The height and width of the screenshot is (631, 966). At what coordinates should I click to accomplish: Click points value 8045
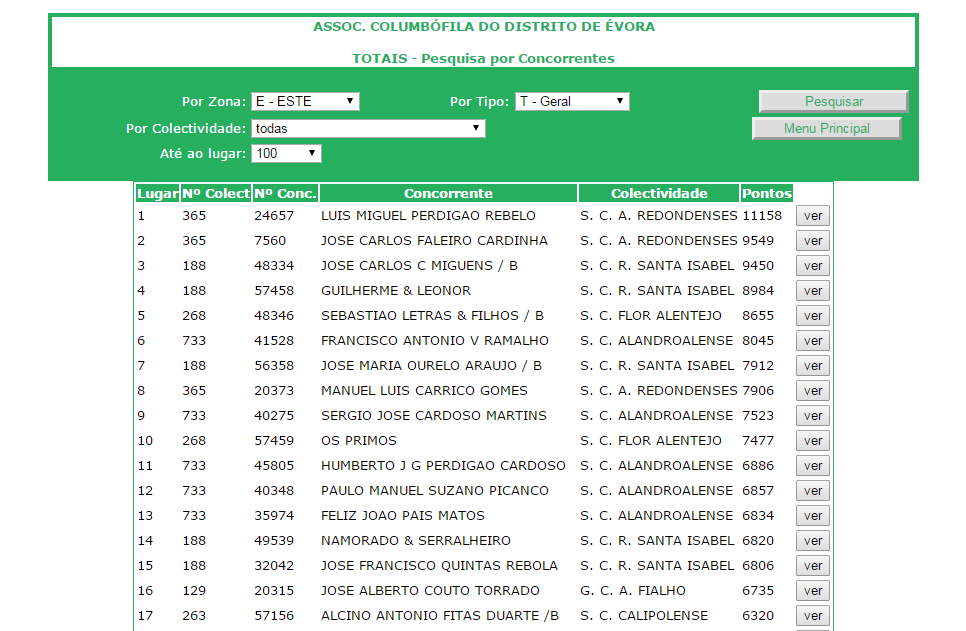(x=758, y=341)
